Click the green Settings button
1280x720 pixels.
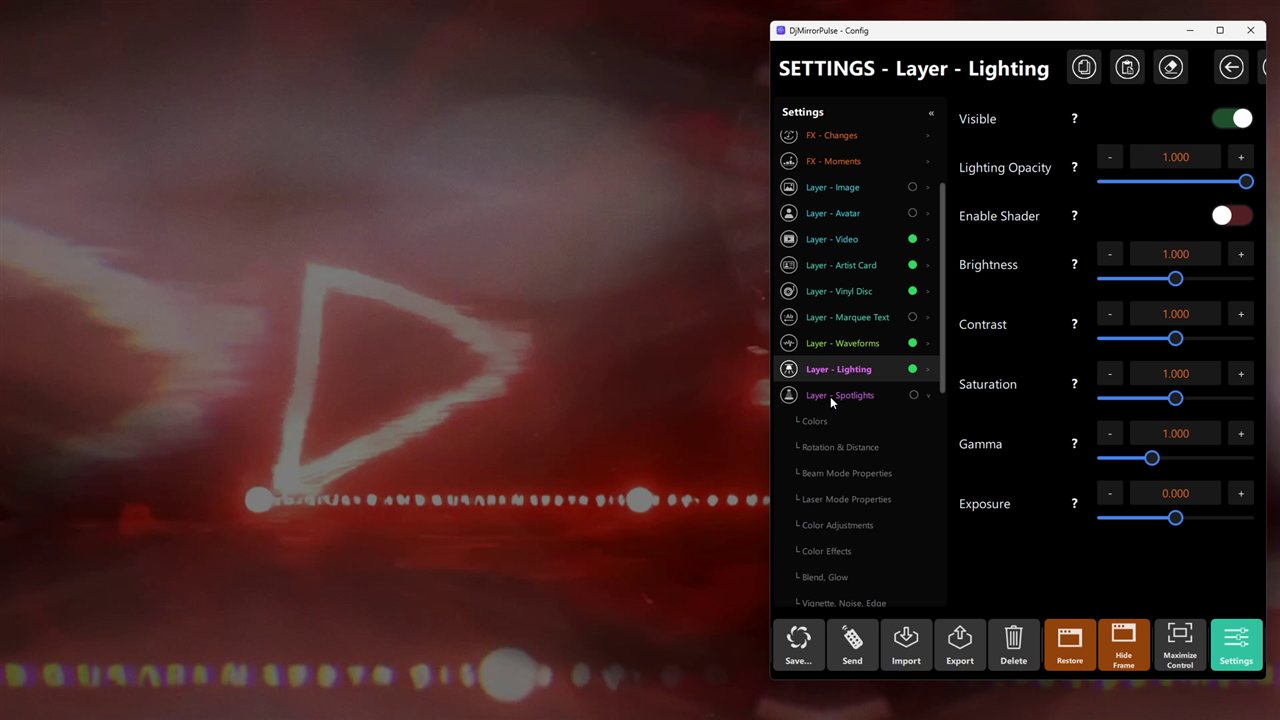[x=1236, y=645]
